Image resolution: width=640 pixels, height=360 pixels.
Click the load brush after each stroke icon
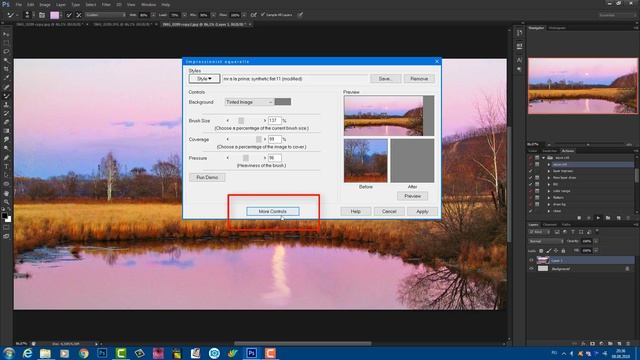click(x=69, y=15)
